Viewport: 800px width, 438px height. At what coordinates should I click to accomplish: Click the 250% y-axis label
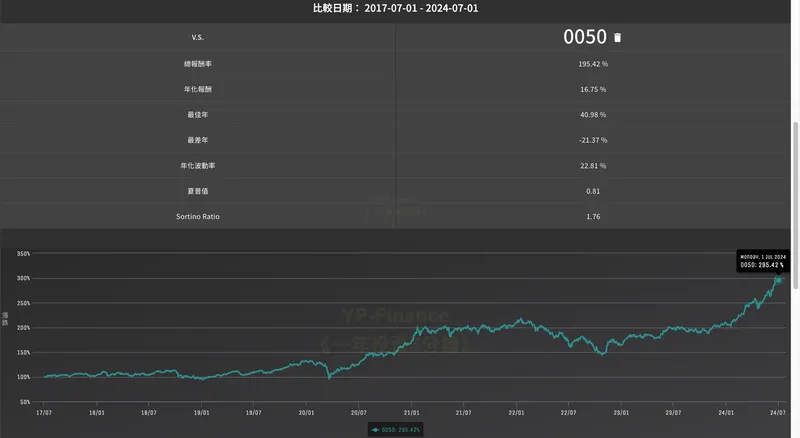[x=23, y=303]
